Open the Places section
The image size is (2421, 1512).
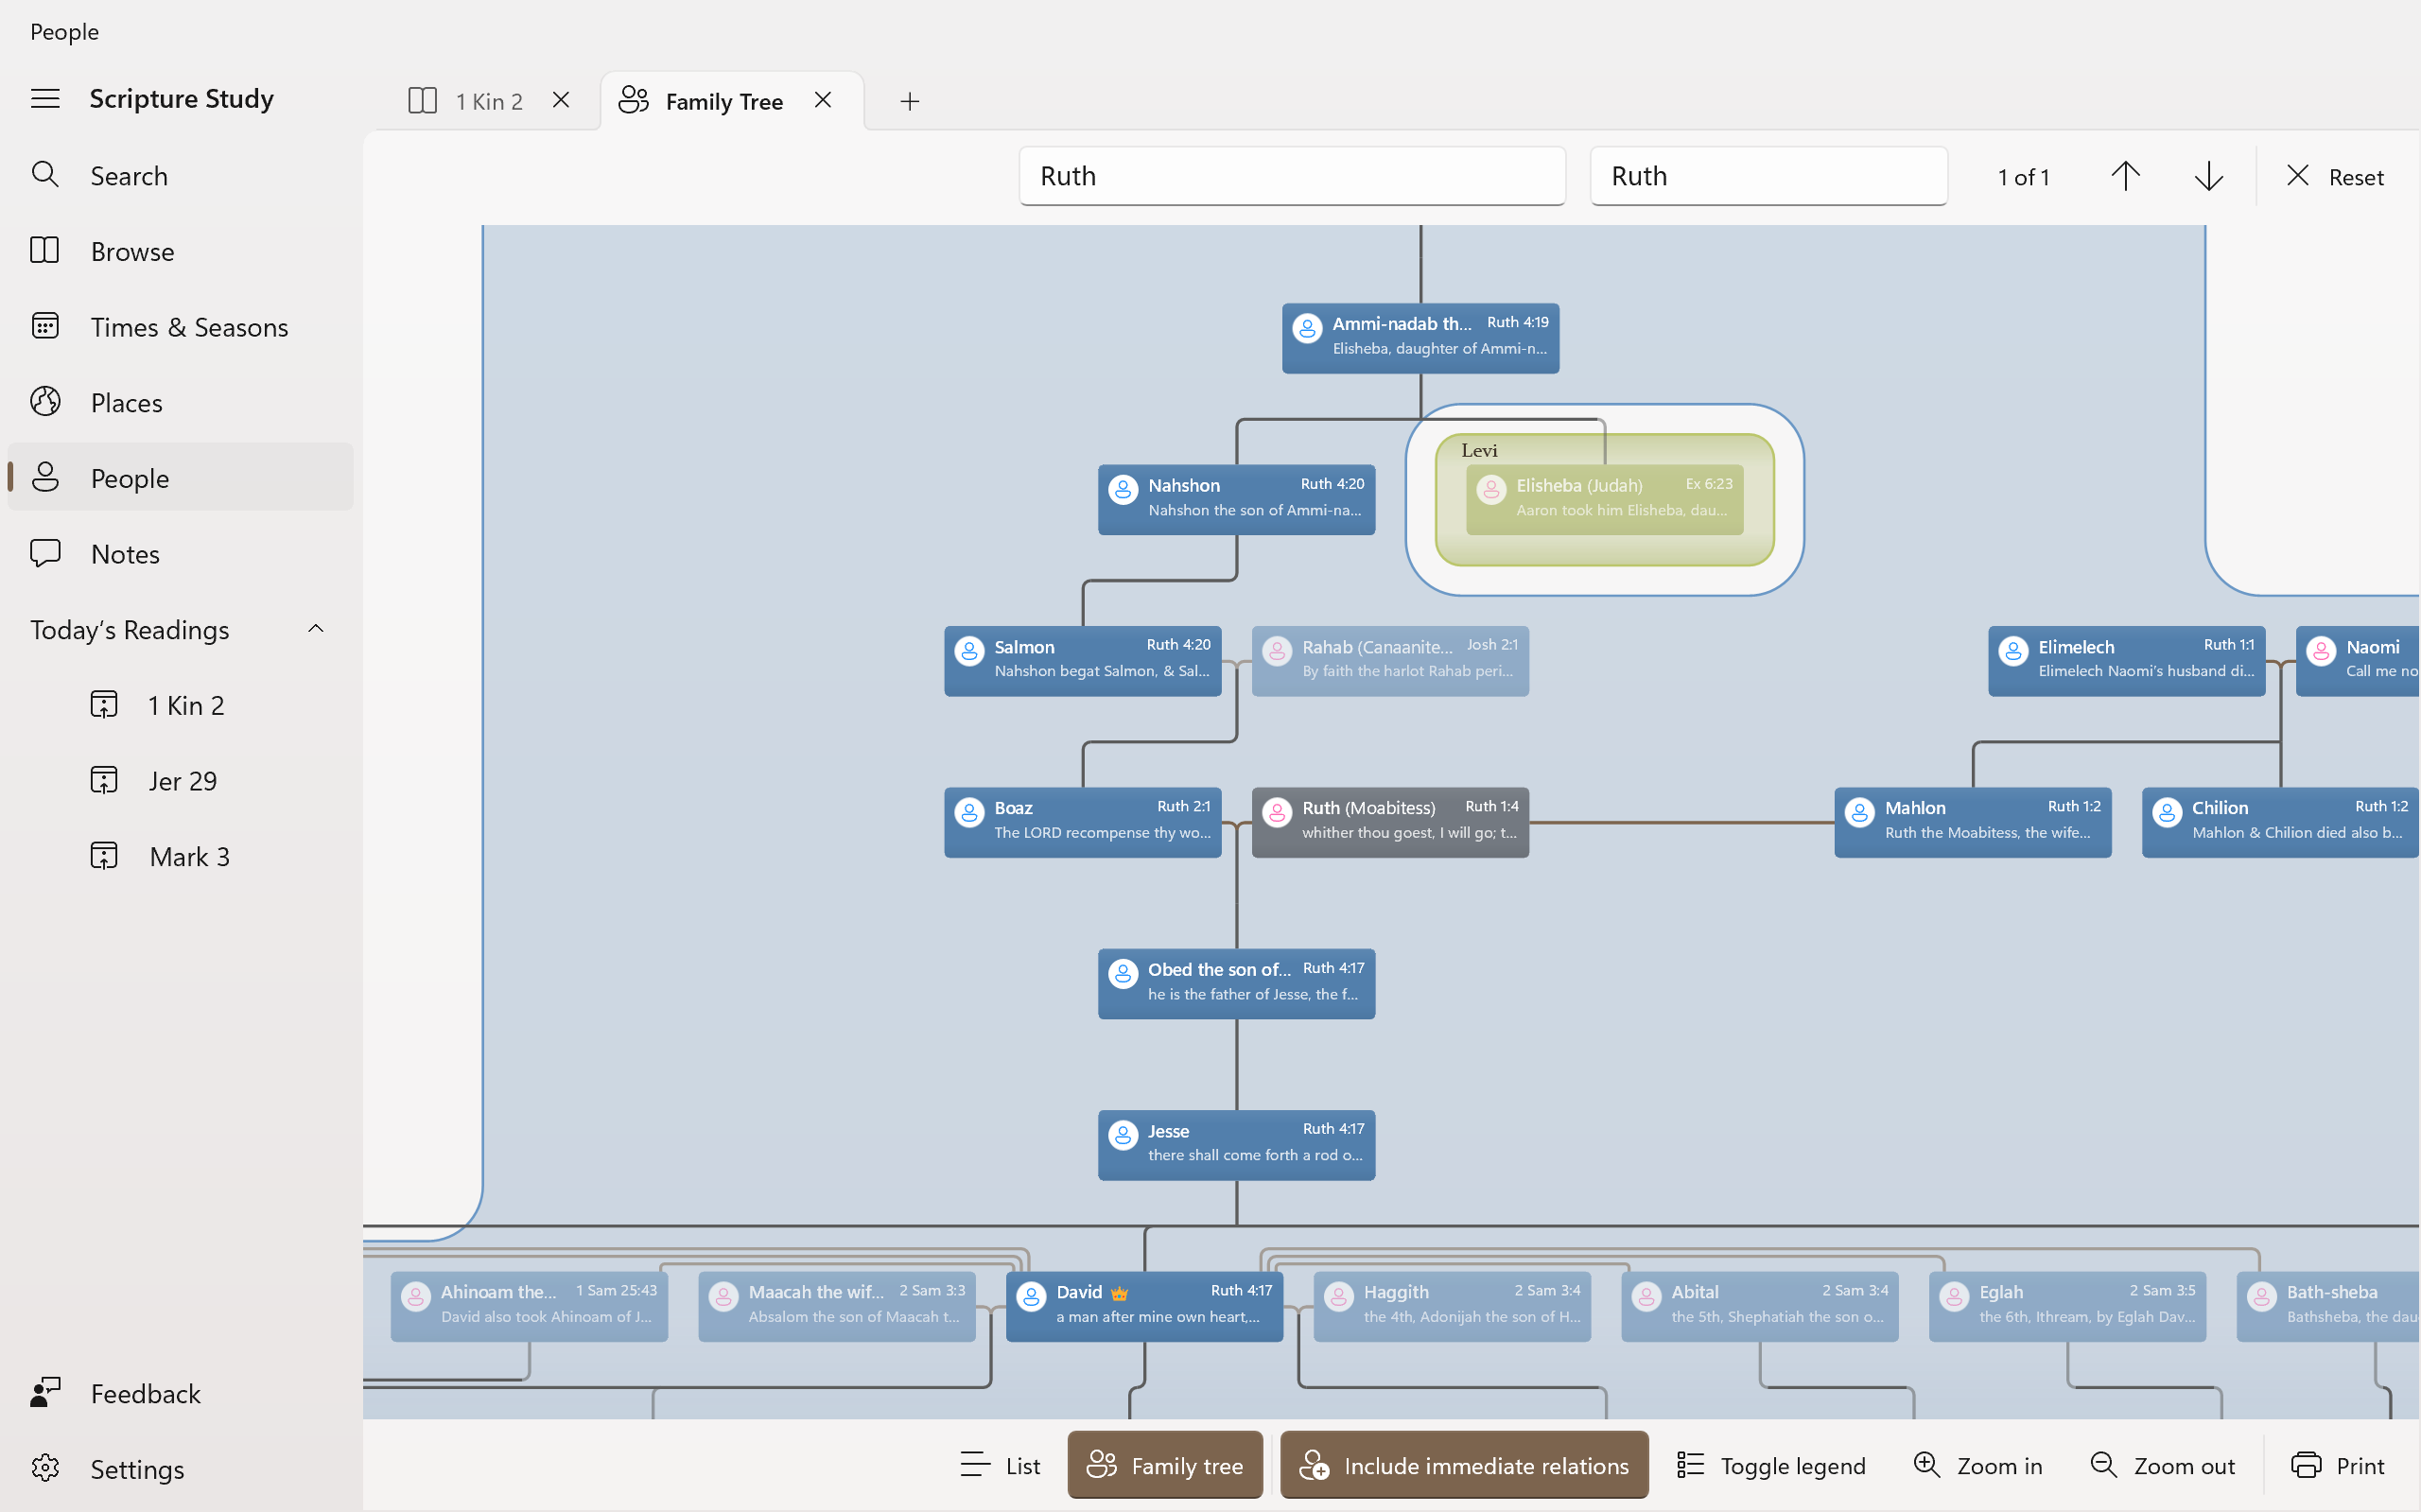(x=181, y=402)
